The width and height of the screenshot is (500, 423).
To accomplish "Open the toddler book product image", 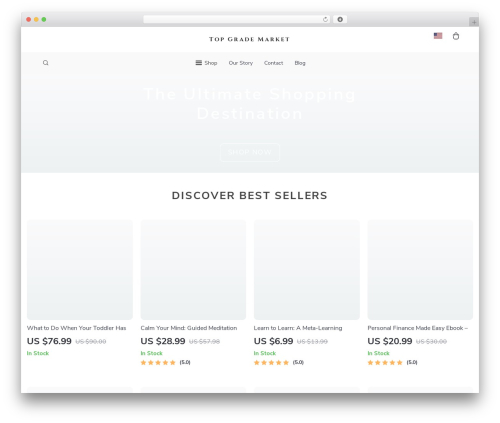I will (x=80, y=270).
